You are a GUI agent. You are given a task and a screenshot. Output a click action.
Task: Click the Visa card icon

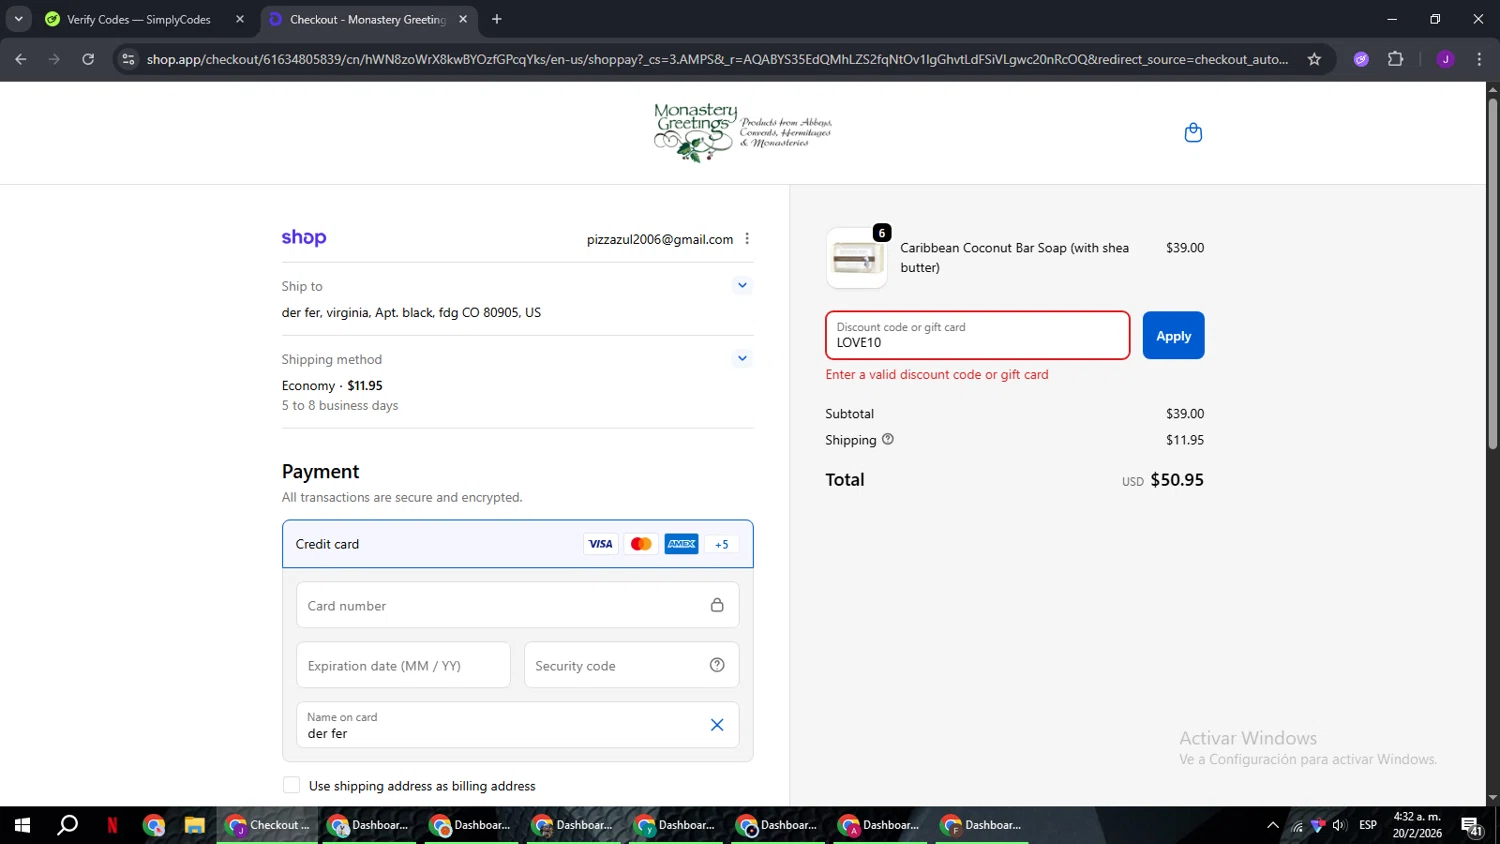[x=600, y=544]
